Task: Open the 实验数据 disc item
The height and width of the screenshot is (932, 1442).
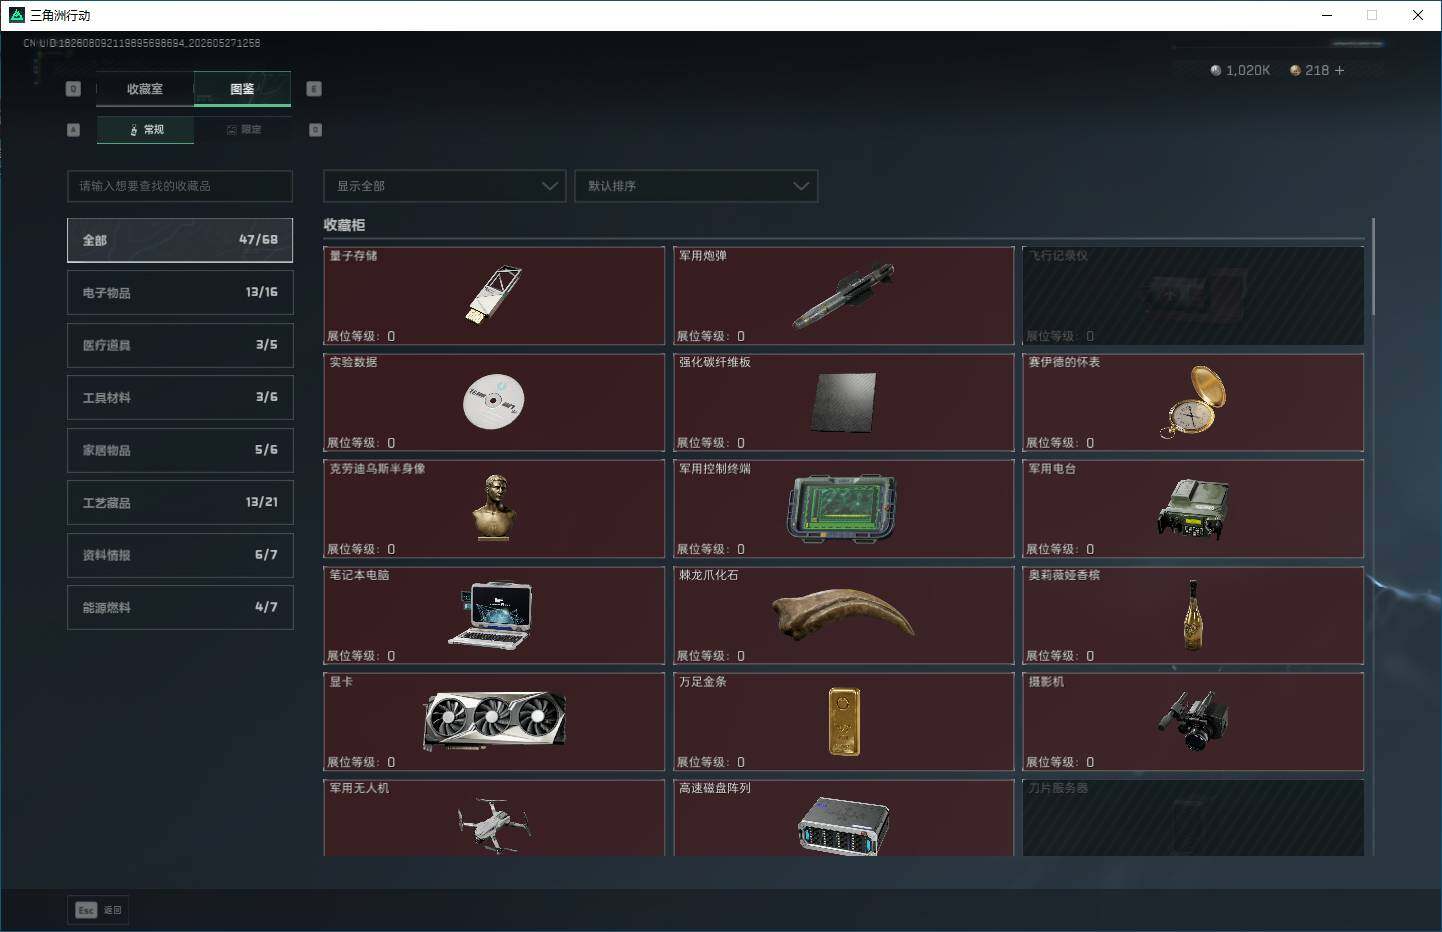Action: pos(494,401)
